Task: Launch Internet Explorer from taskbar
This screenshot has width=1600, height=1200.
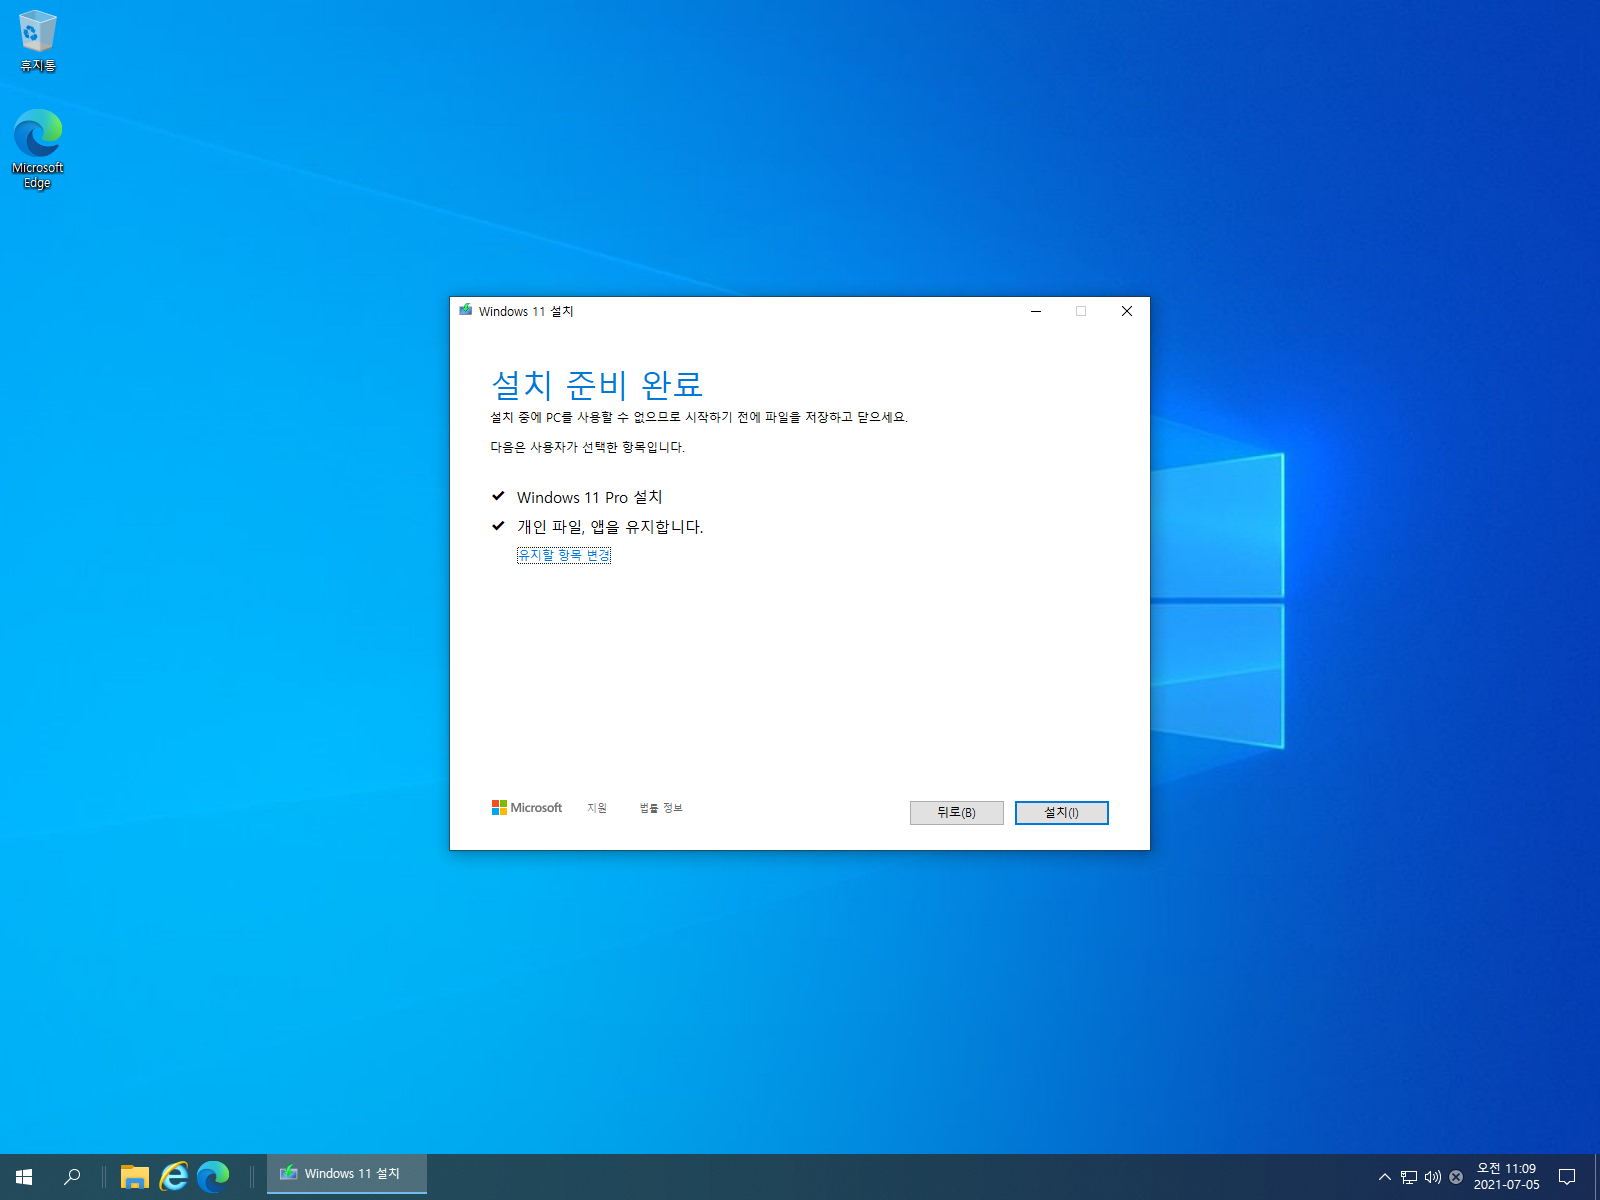Action: point(174,1177)
